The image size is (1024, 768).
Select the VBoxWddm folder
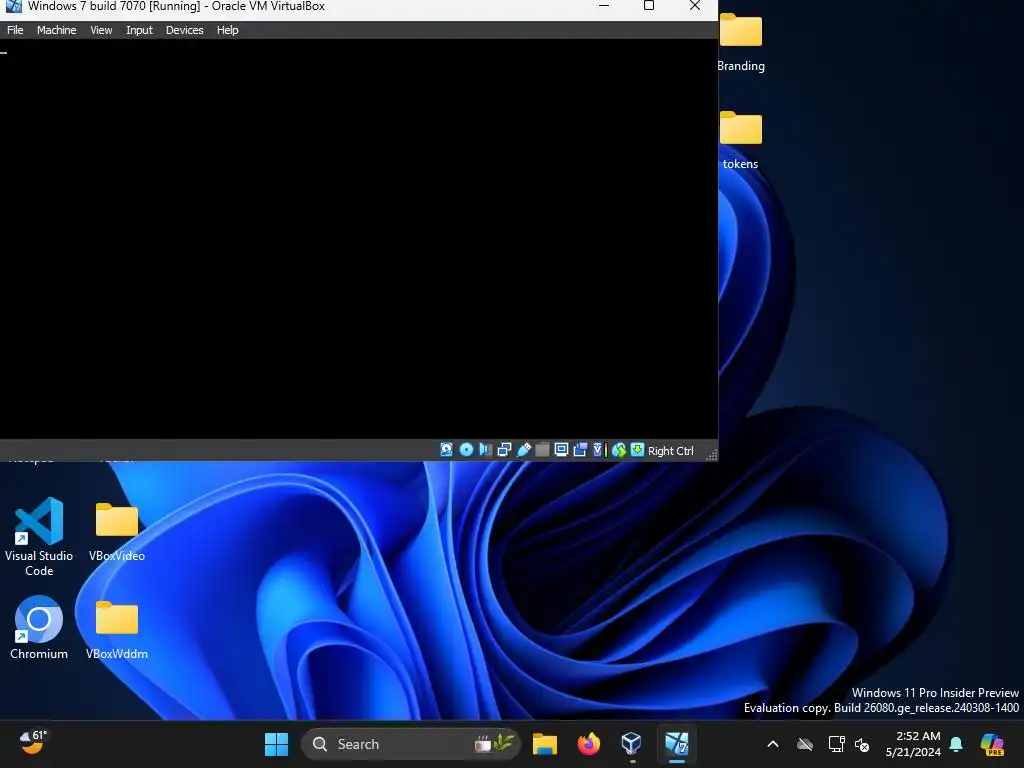[117, 630]
